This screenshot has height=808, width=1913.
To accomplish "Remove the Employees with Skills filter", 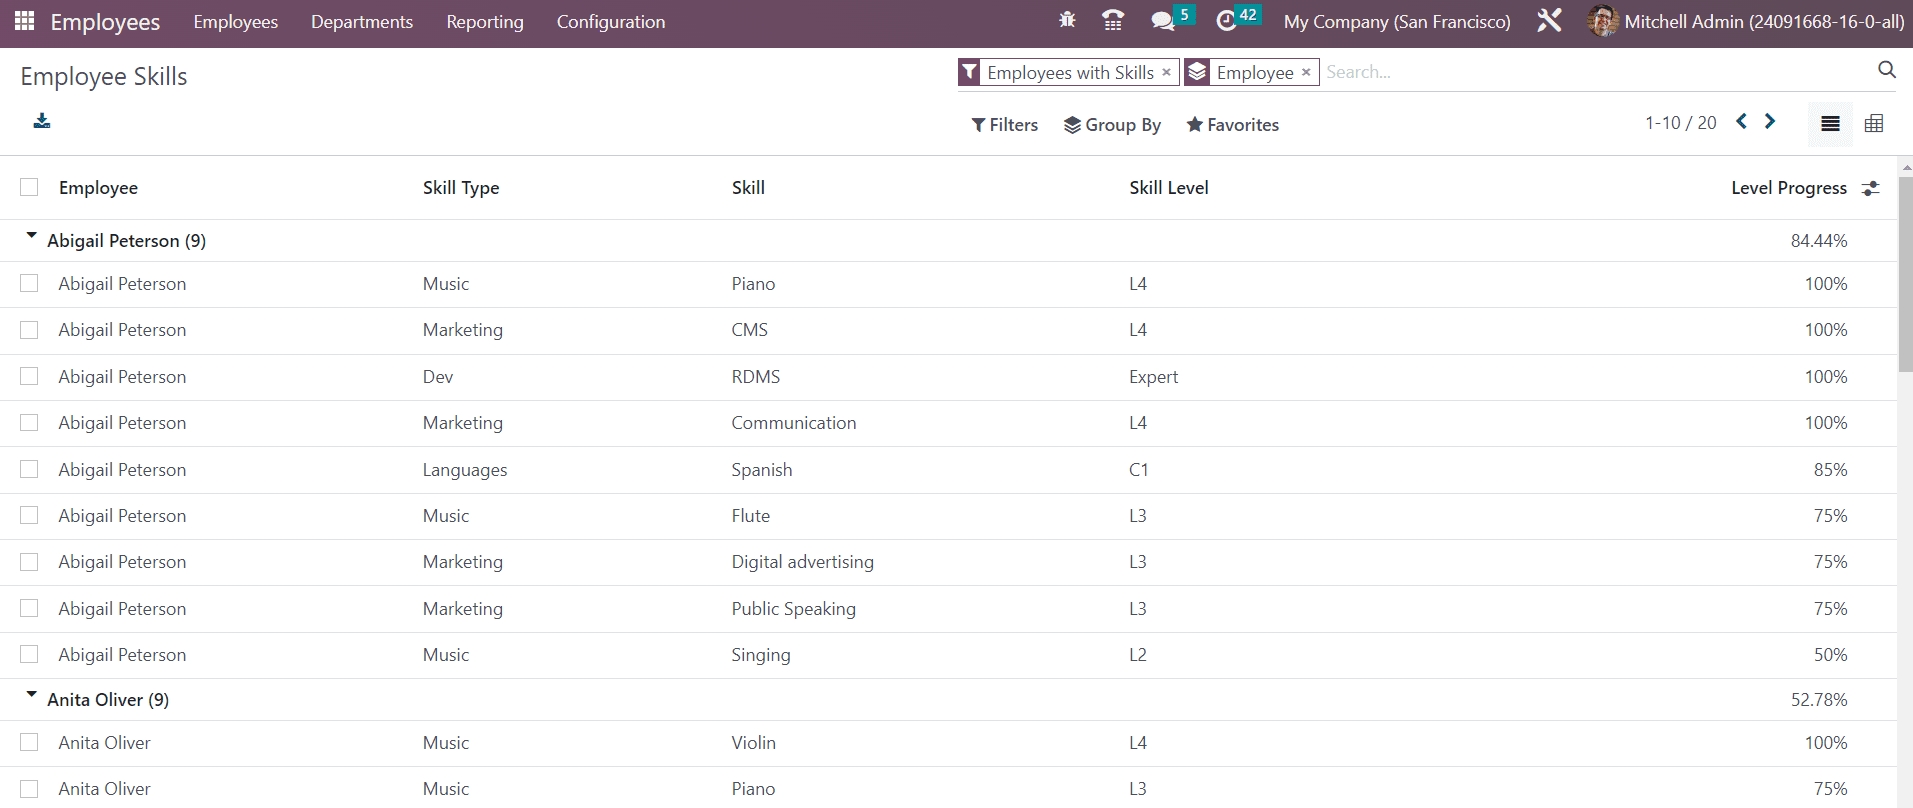I will 1166,72.
